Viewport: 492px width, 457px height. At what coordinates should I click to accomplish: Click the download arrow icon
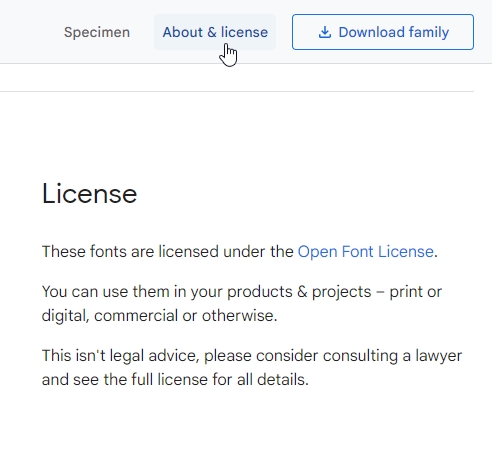[325, 32]
